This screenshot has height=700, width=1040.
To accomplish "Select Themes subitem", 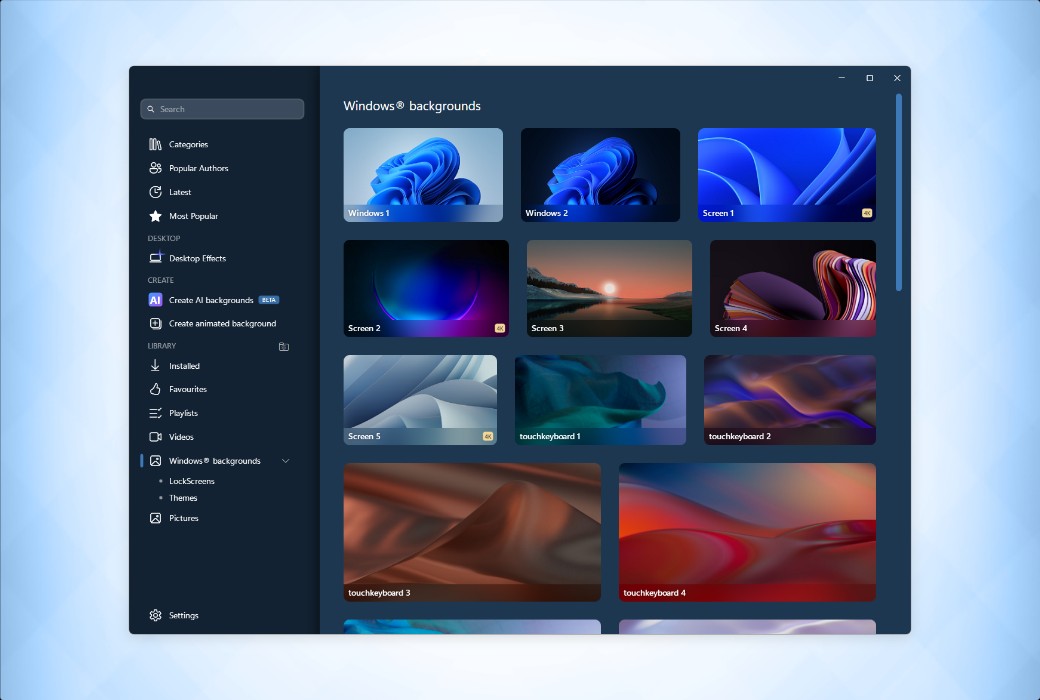I will point(183,498).
